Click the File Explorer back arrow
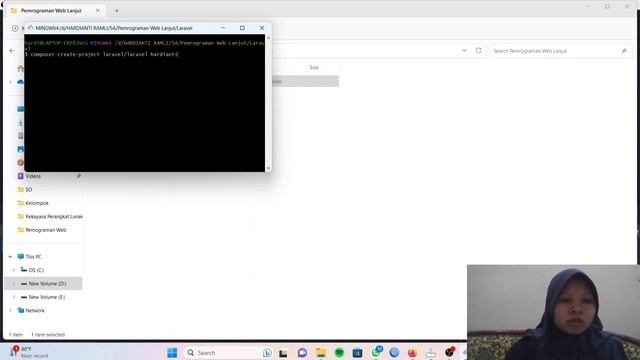 (x=12, y=51)
